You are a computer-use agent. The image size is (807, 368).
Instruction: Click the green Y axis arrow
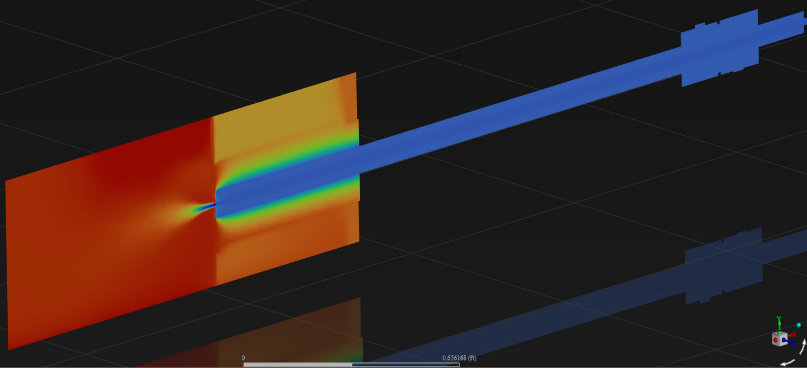[779, 323]
